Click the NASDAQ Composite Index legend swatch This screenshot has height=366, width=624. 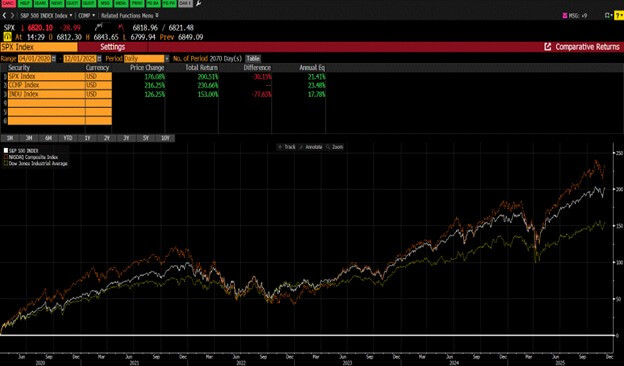(x=6, y=157)
